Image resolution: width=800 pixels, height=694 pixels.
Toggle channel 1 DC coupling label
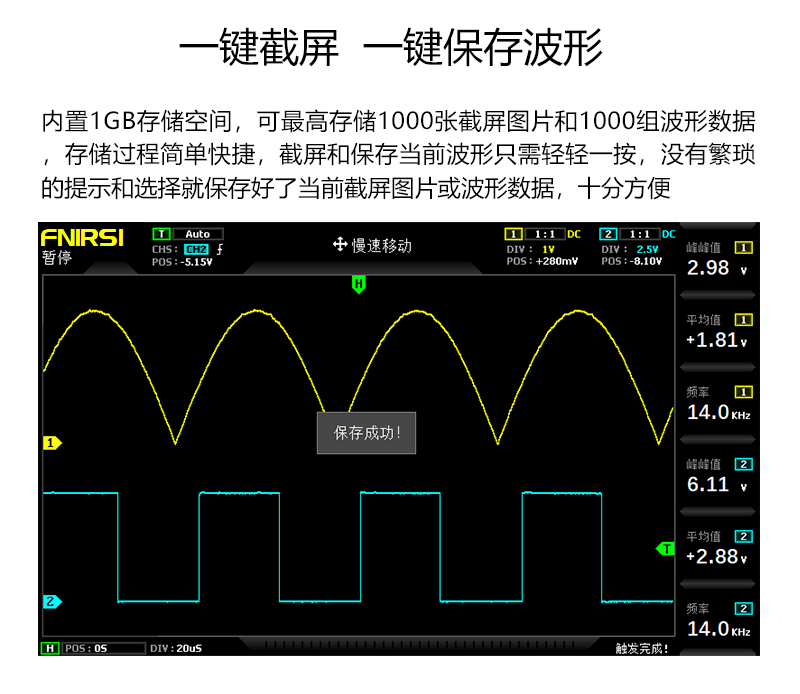click(574, 234)
